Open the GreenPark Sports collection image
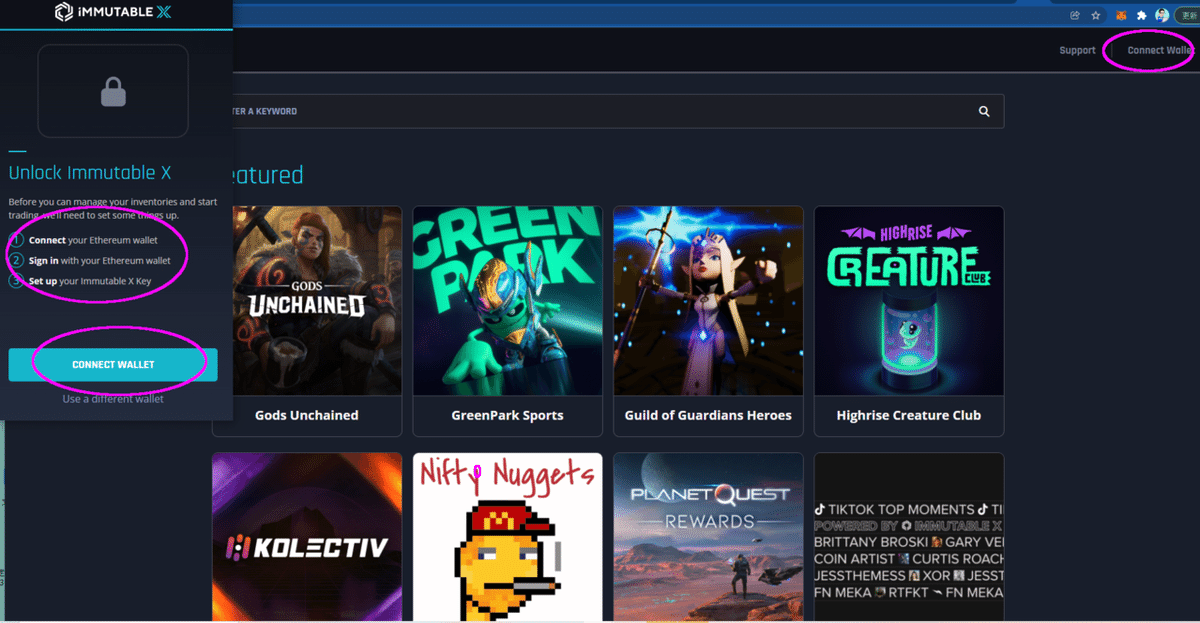1200x623 pixels. [x=508, y=300]
